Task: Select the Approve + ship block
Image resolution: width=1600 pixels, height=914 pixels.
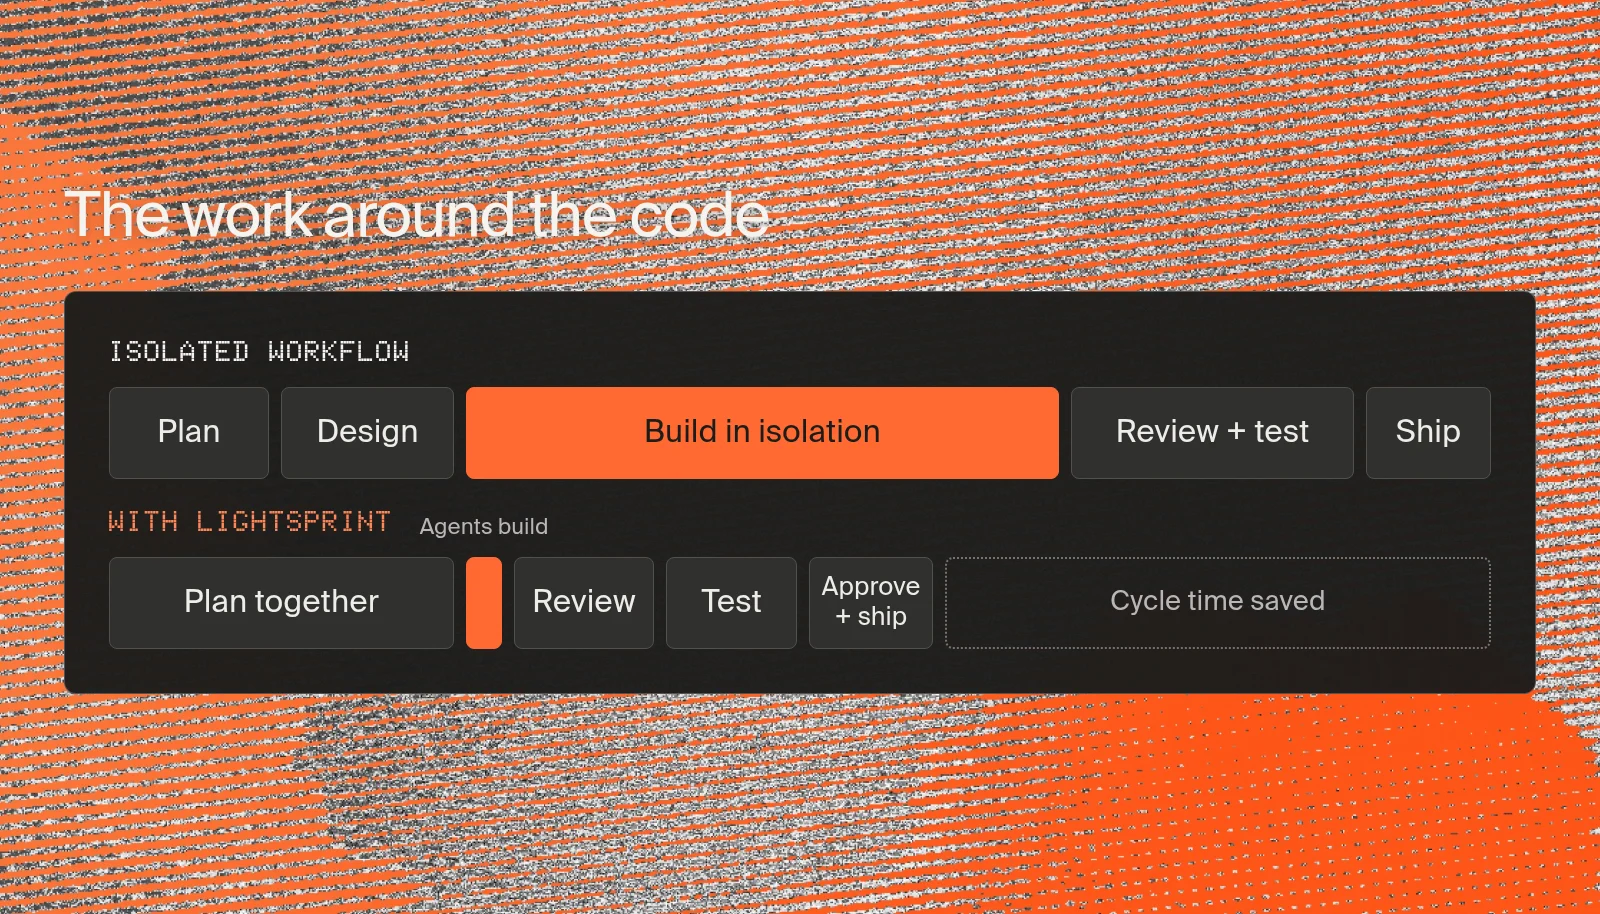Action: click(871, 603)
